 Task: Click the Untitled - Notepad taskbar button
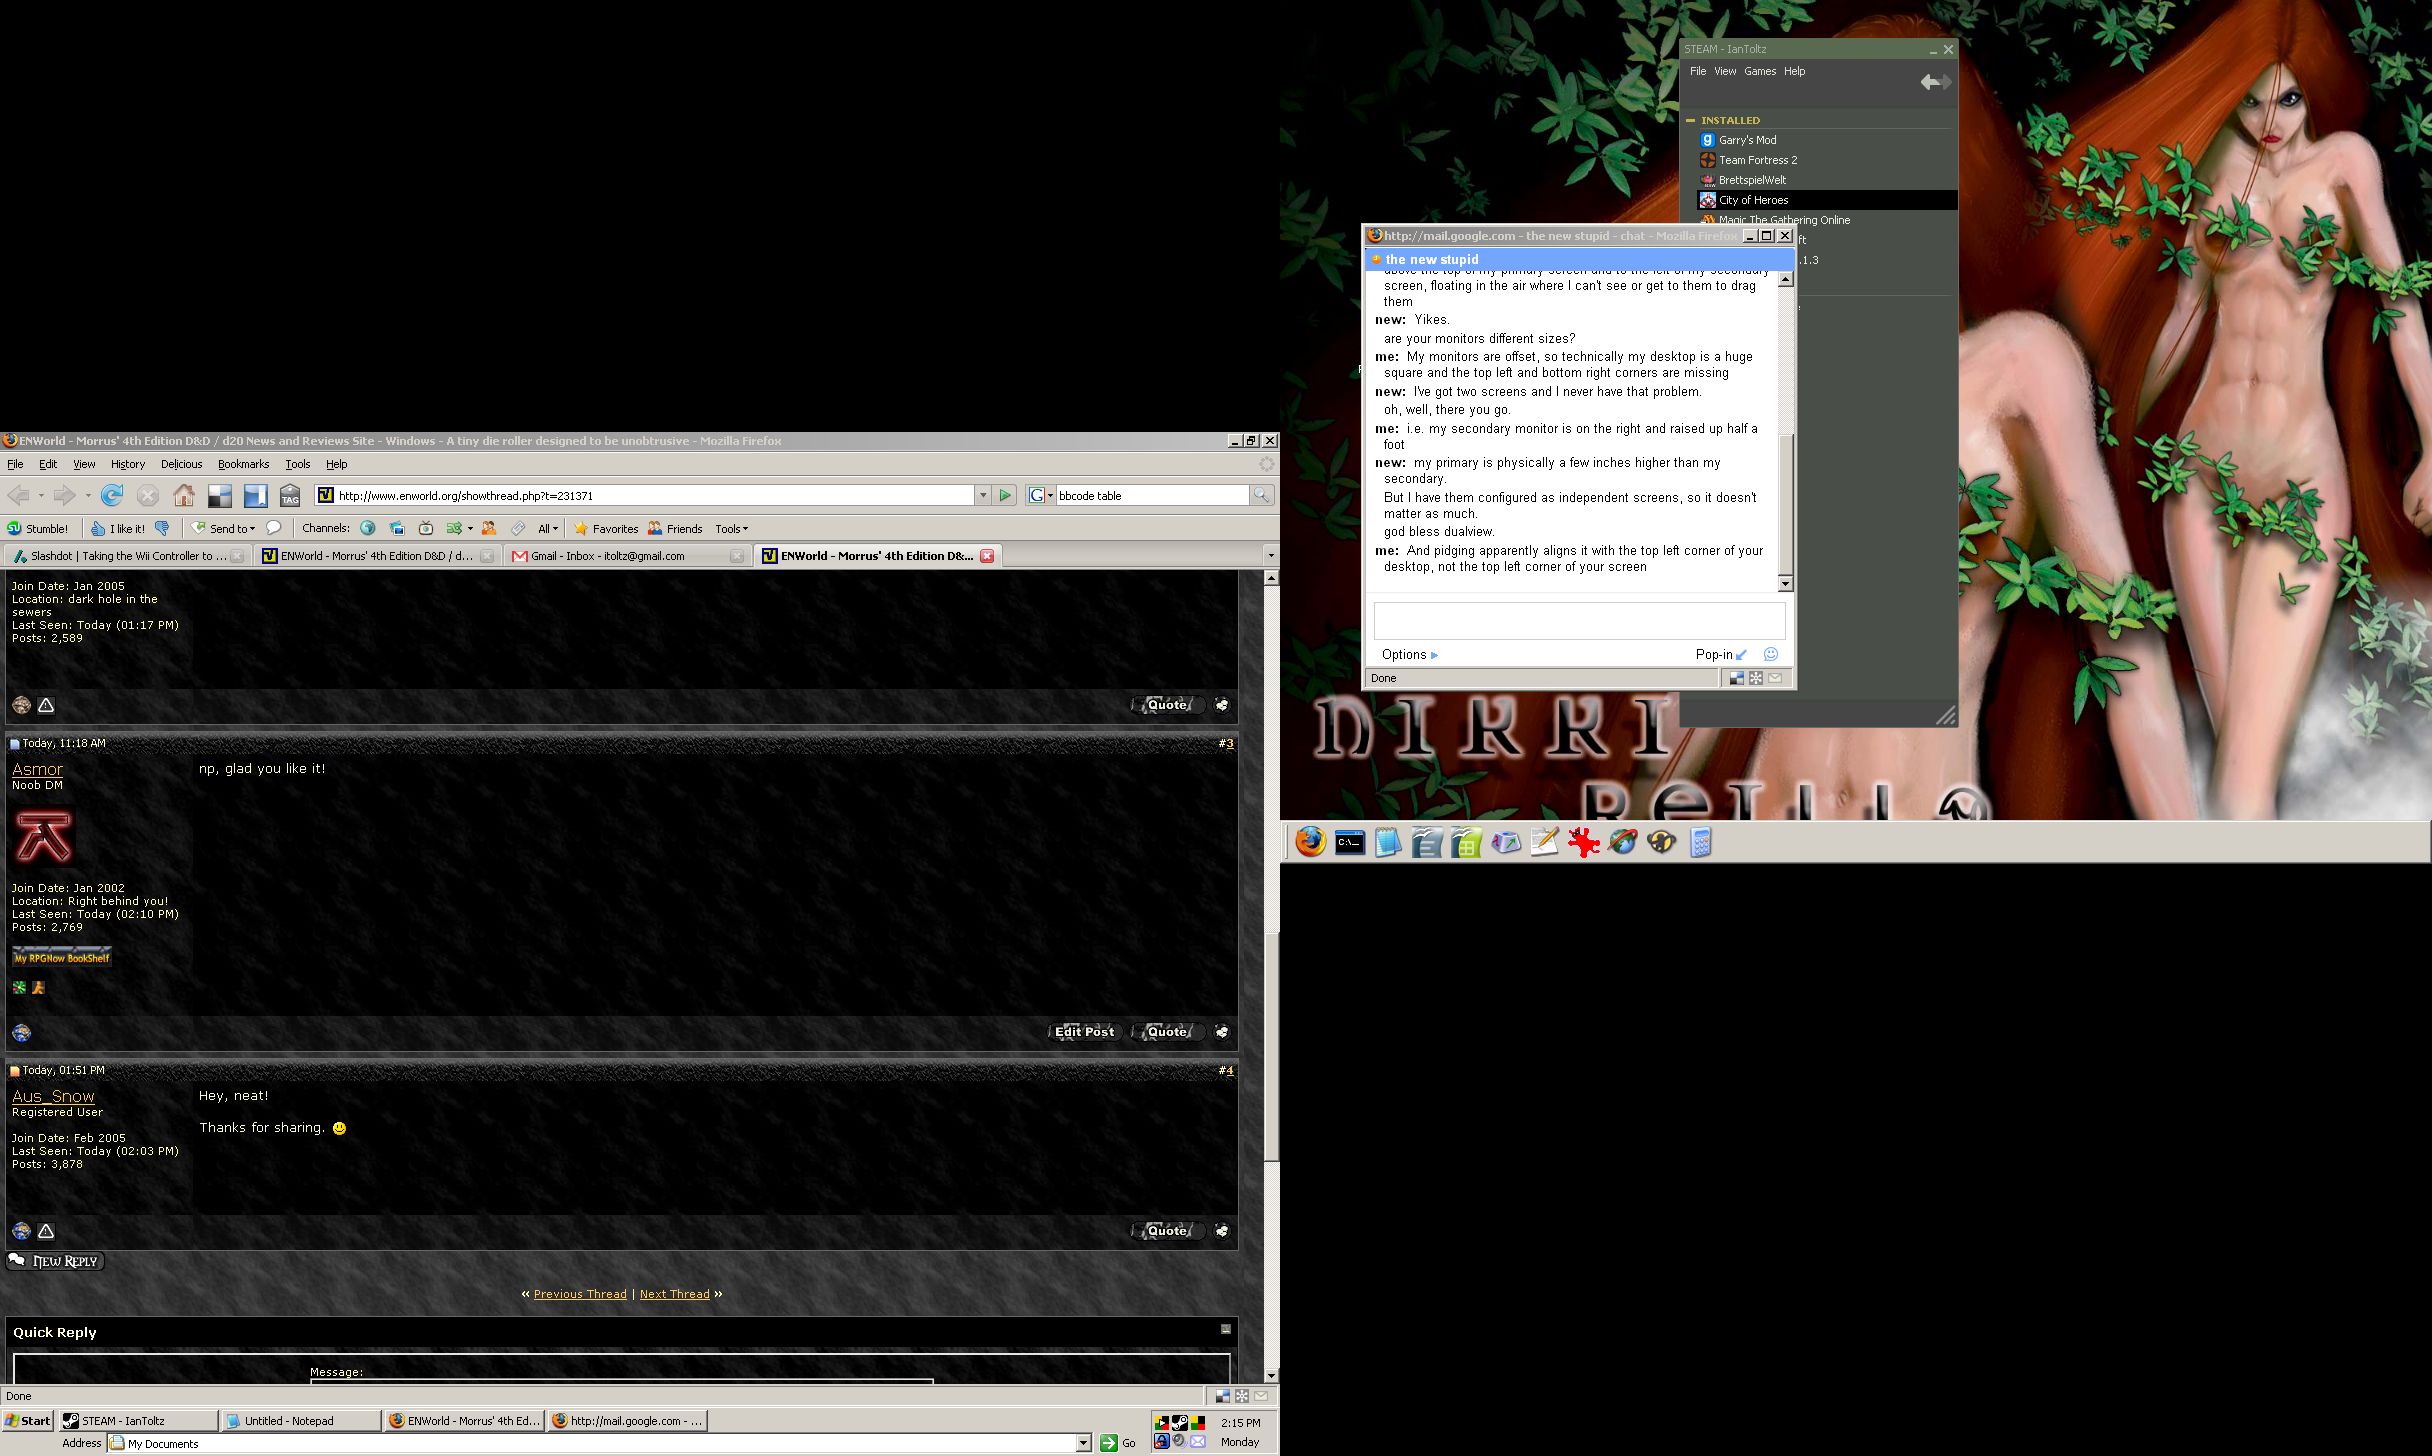pos(300,1420)
